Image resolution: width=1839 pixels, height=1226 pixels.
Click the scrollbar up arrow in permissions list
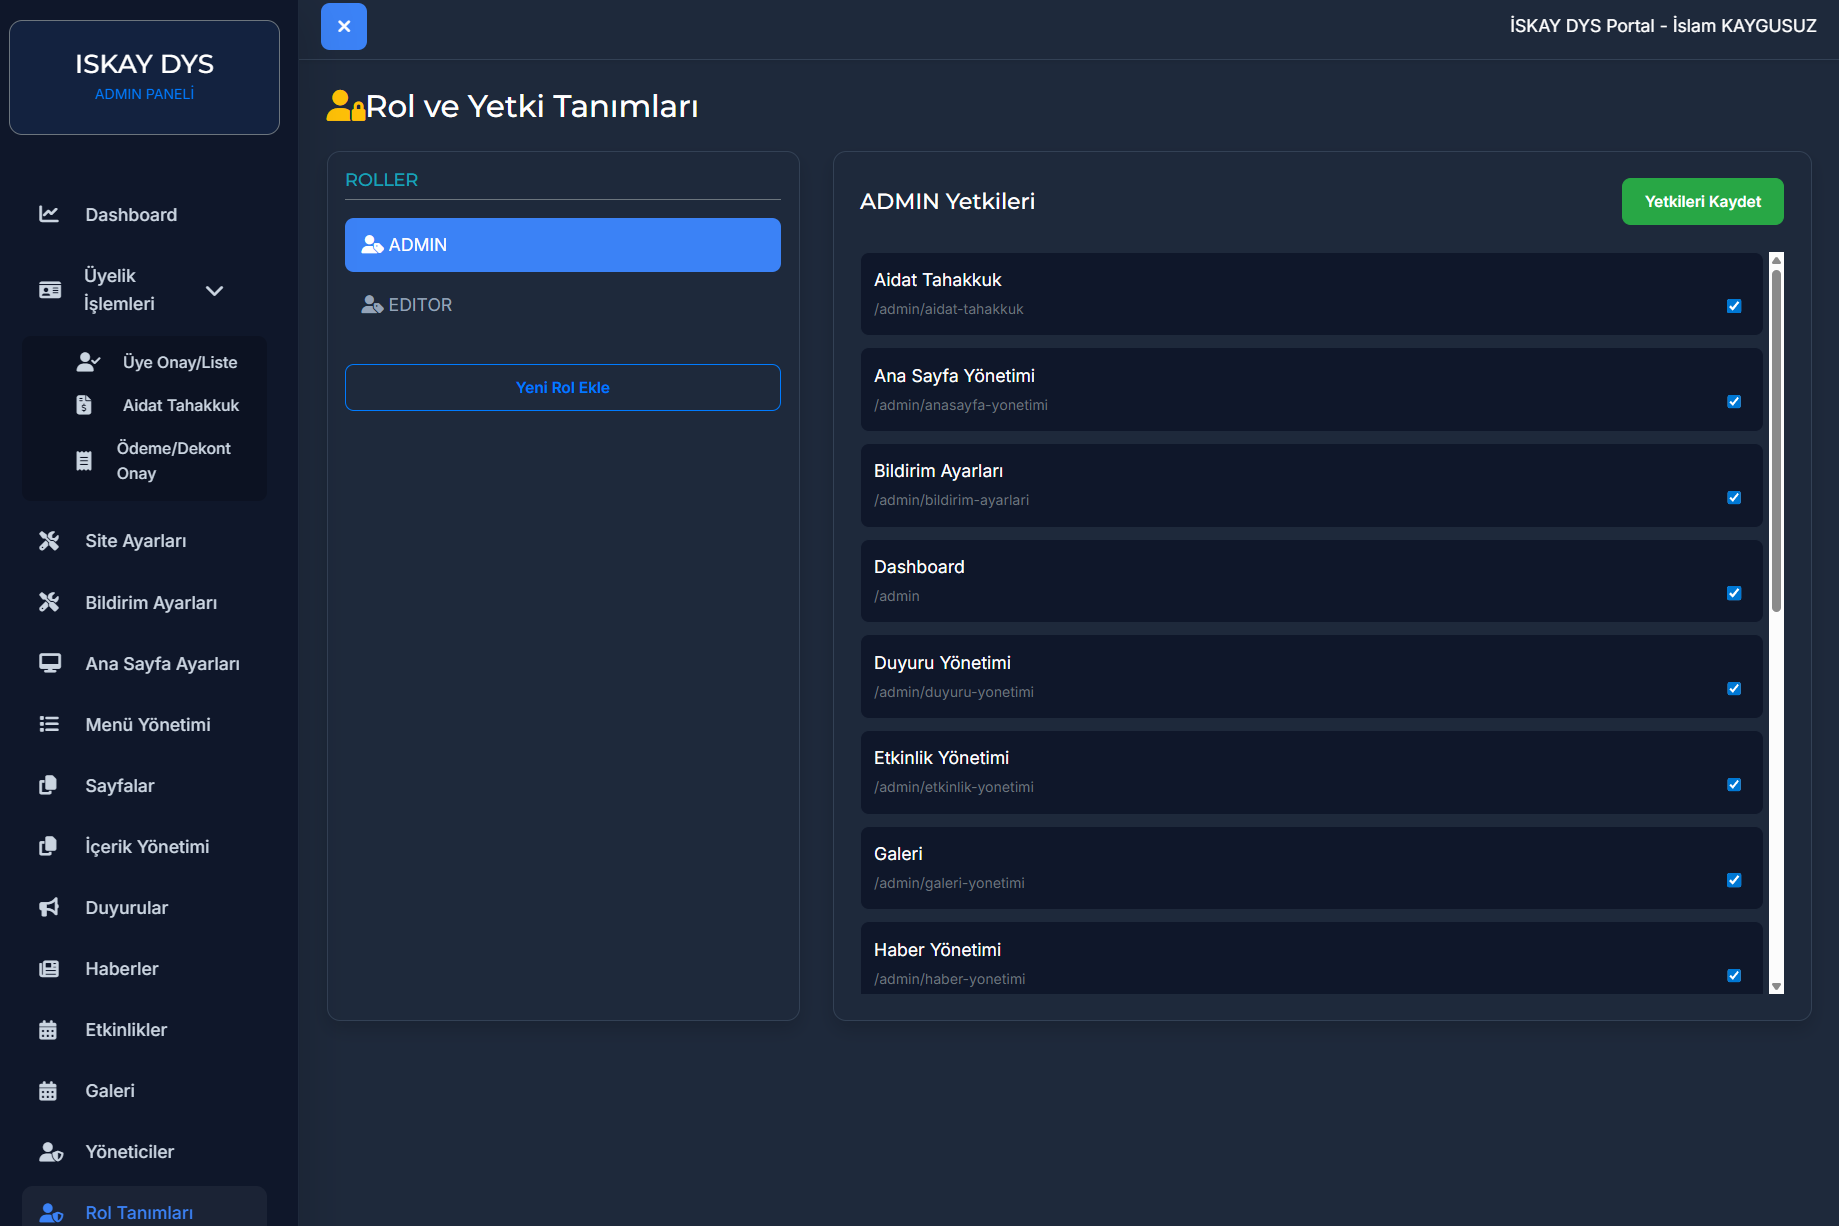coord(1776,260)
